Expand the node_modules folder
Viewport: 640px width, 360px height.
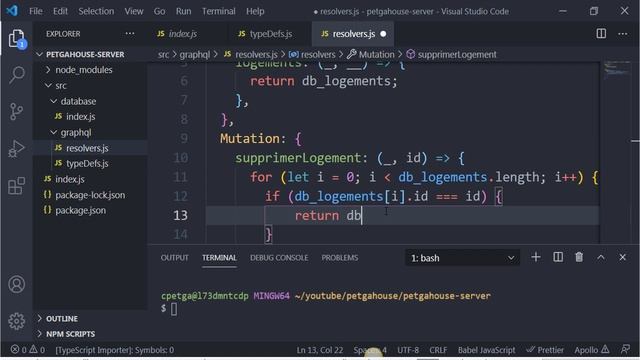click(84, 70)
